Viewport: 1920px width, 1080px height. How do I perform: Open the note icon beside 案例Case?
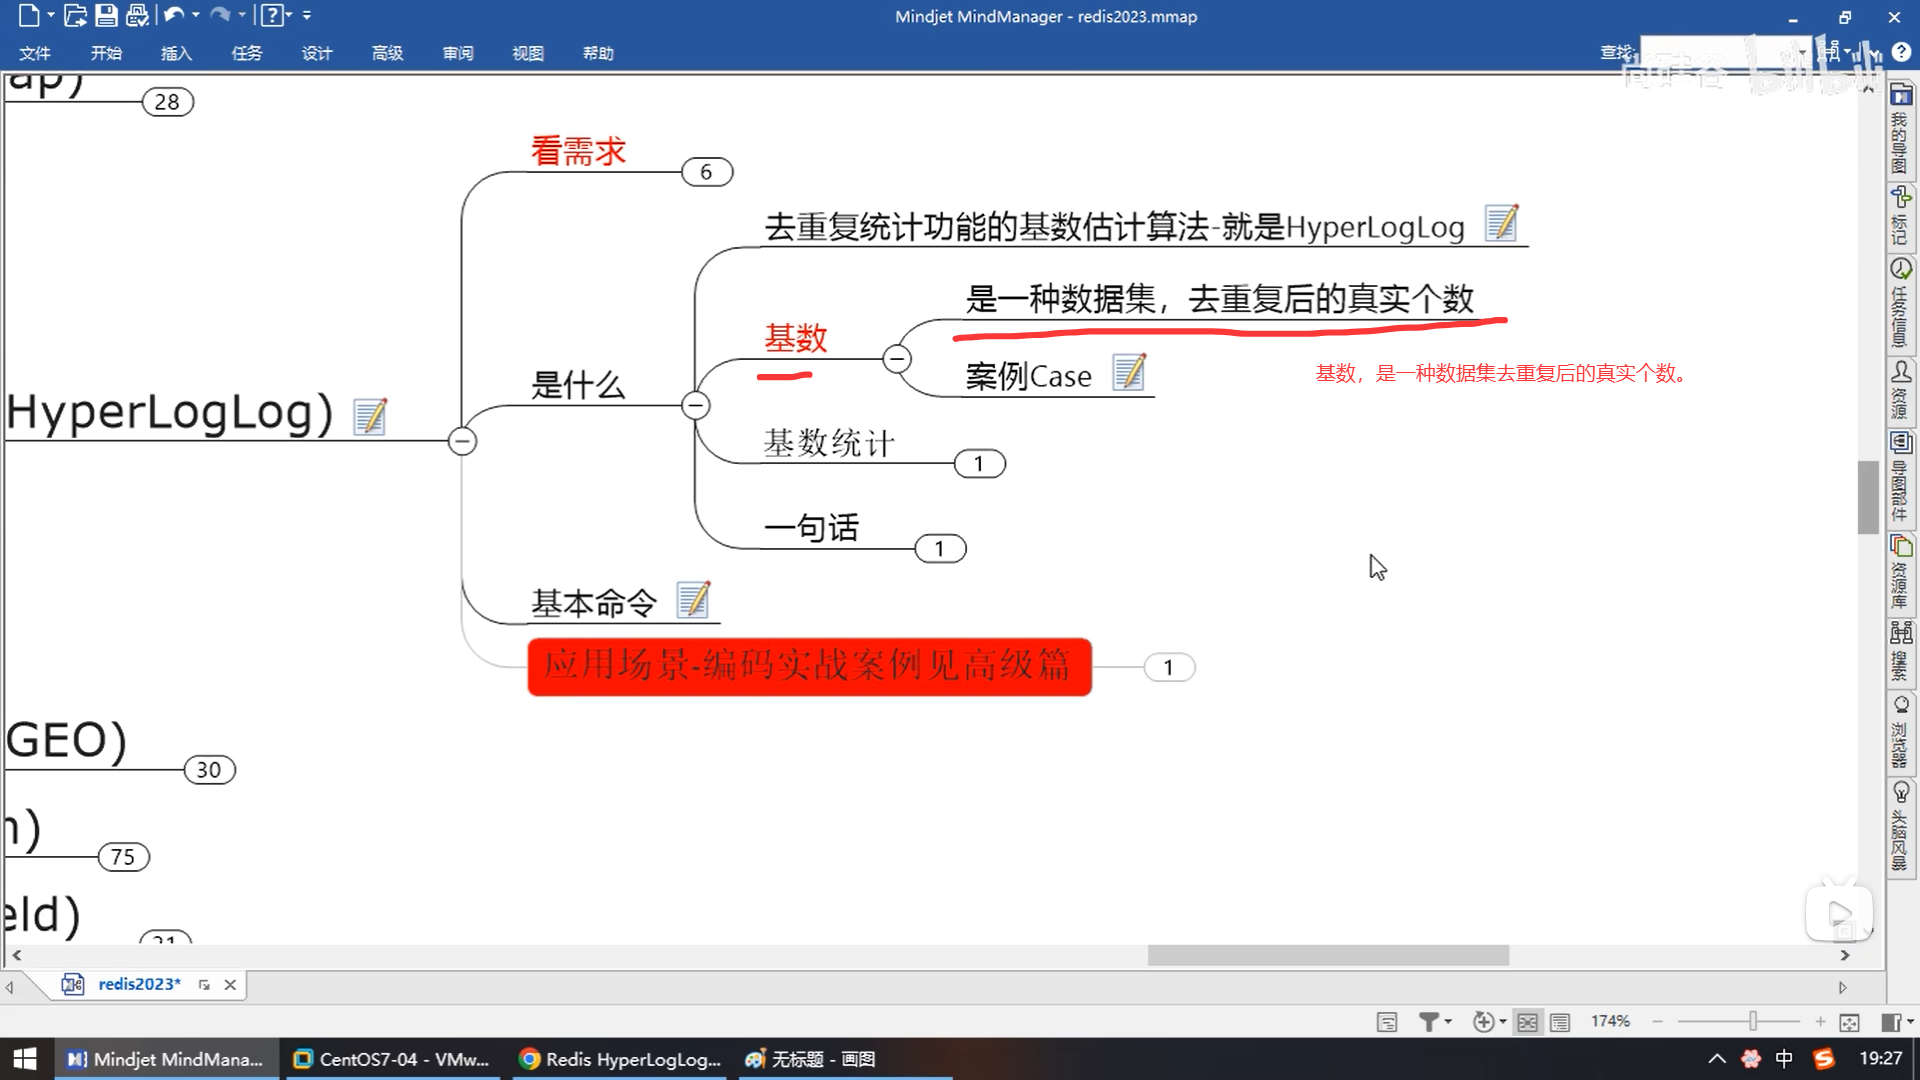(1129, 373)
